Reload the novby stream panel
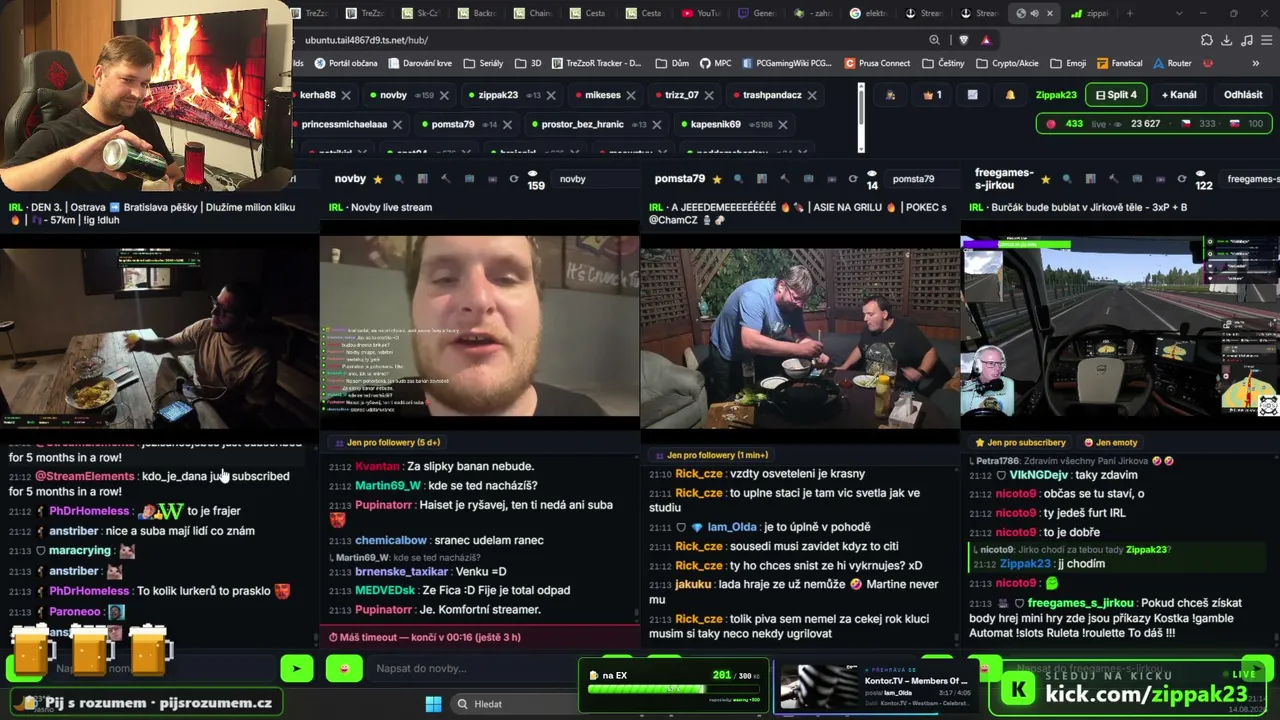This screenshot has height=720, width=1280. click(x=514, y=179)
